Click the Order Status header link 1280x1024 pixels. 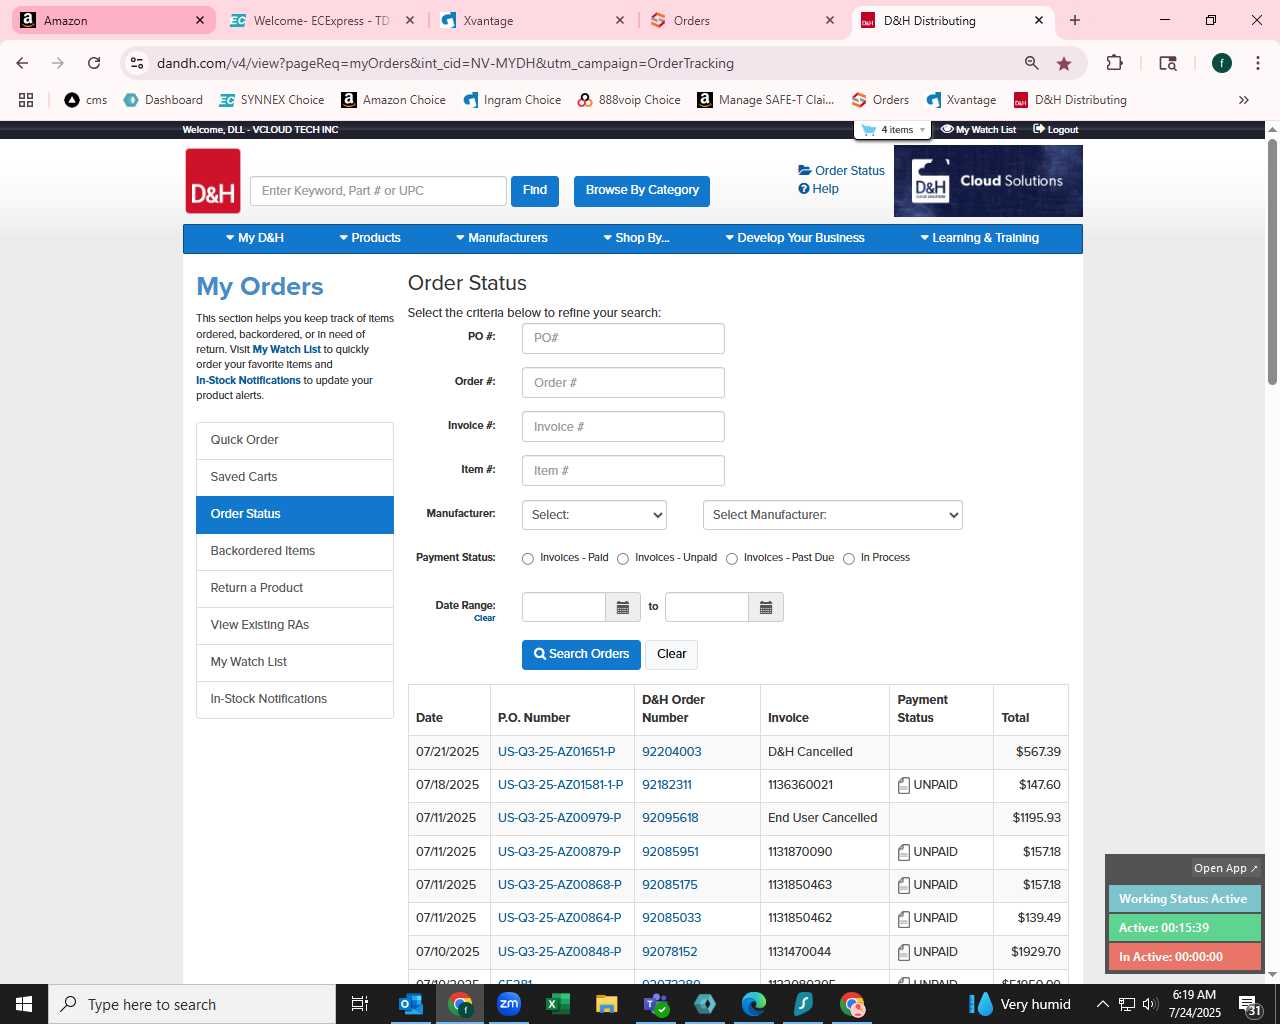[x=842, y=171]
